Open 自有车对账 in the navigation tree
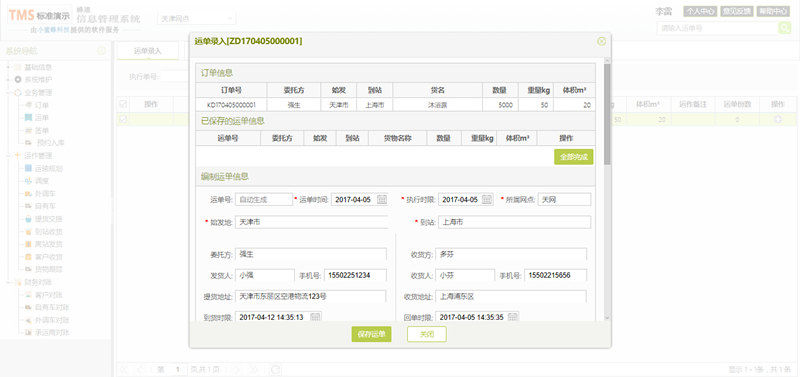Viewport: 800px width, 377px height. click(52, 308)
